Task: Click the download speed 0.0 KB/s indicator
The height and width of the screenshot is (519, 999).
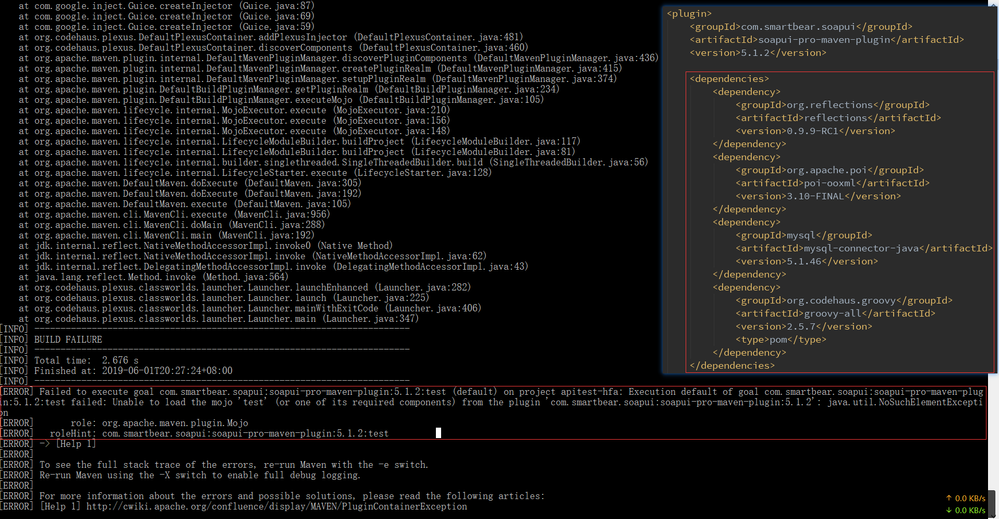Action: [965, 510]
